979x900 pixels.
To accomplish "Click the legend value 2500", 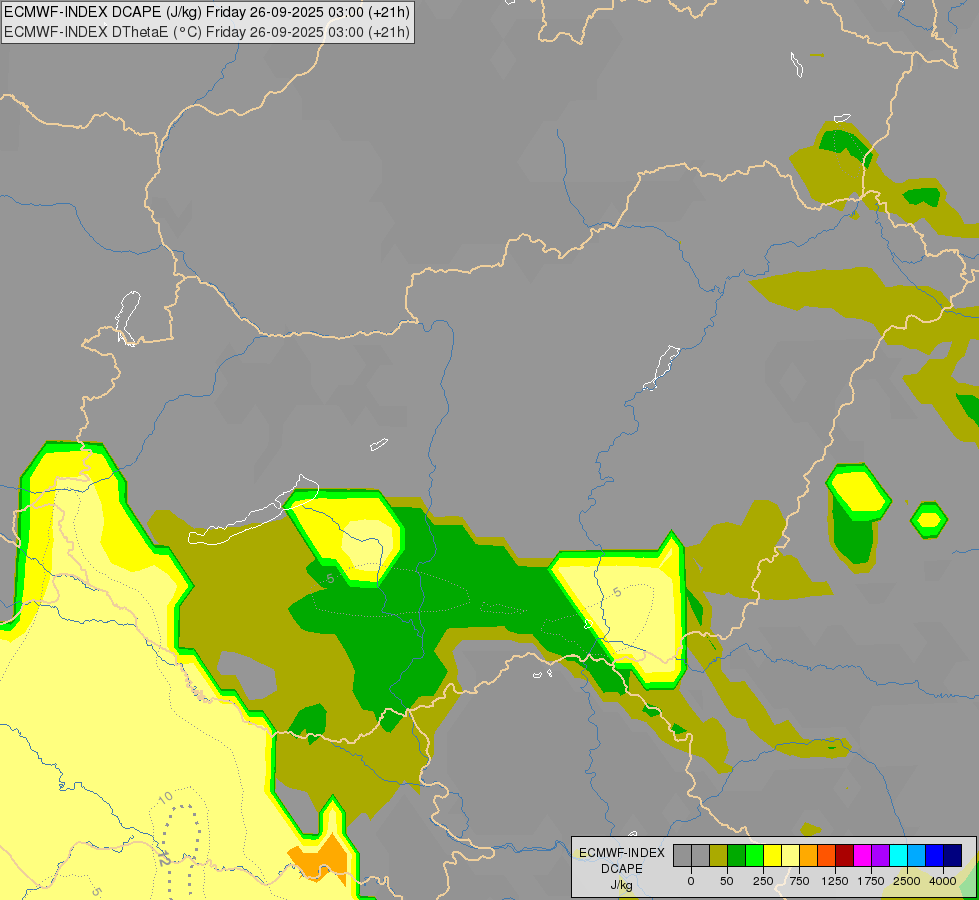I will 907,881.
